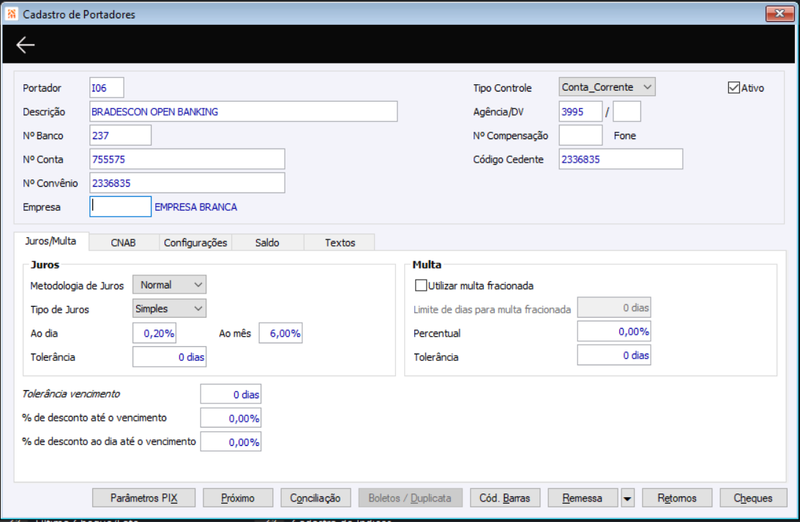Click the Tolerância vencimento field
Screen dimensions: 800x522
pyautogui.click(x=231, y=394)
